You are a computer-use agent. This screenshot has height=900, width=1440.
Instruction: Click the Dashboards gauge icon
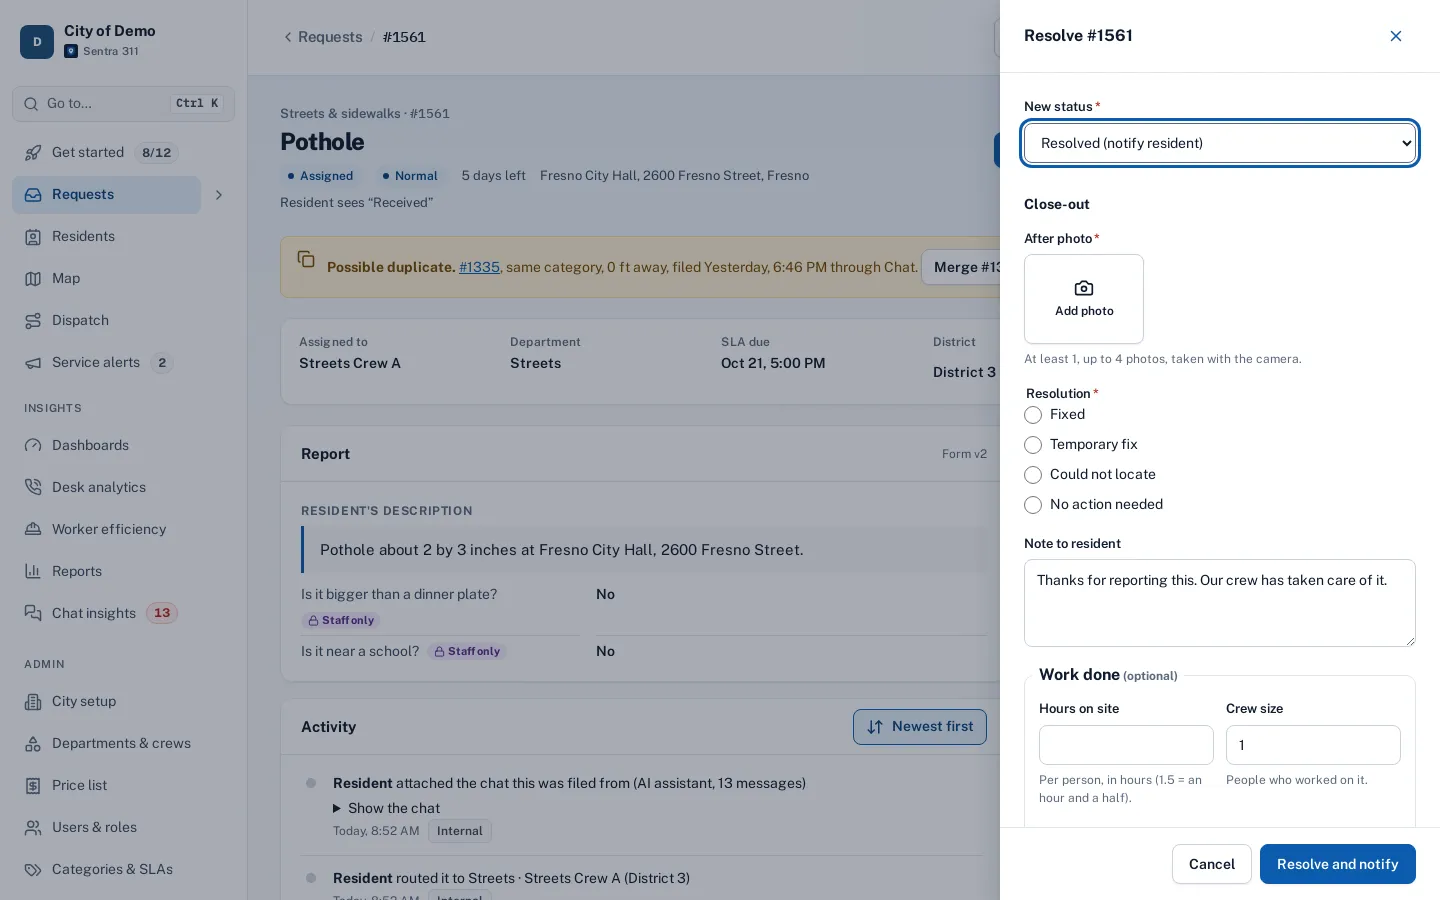(33, 445)
